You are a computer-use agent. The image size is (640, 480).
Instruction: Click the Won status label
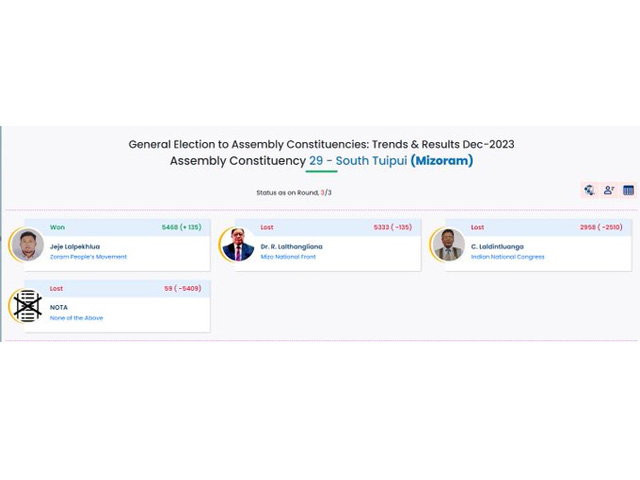point(57,227)
